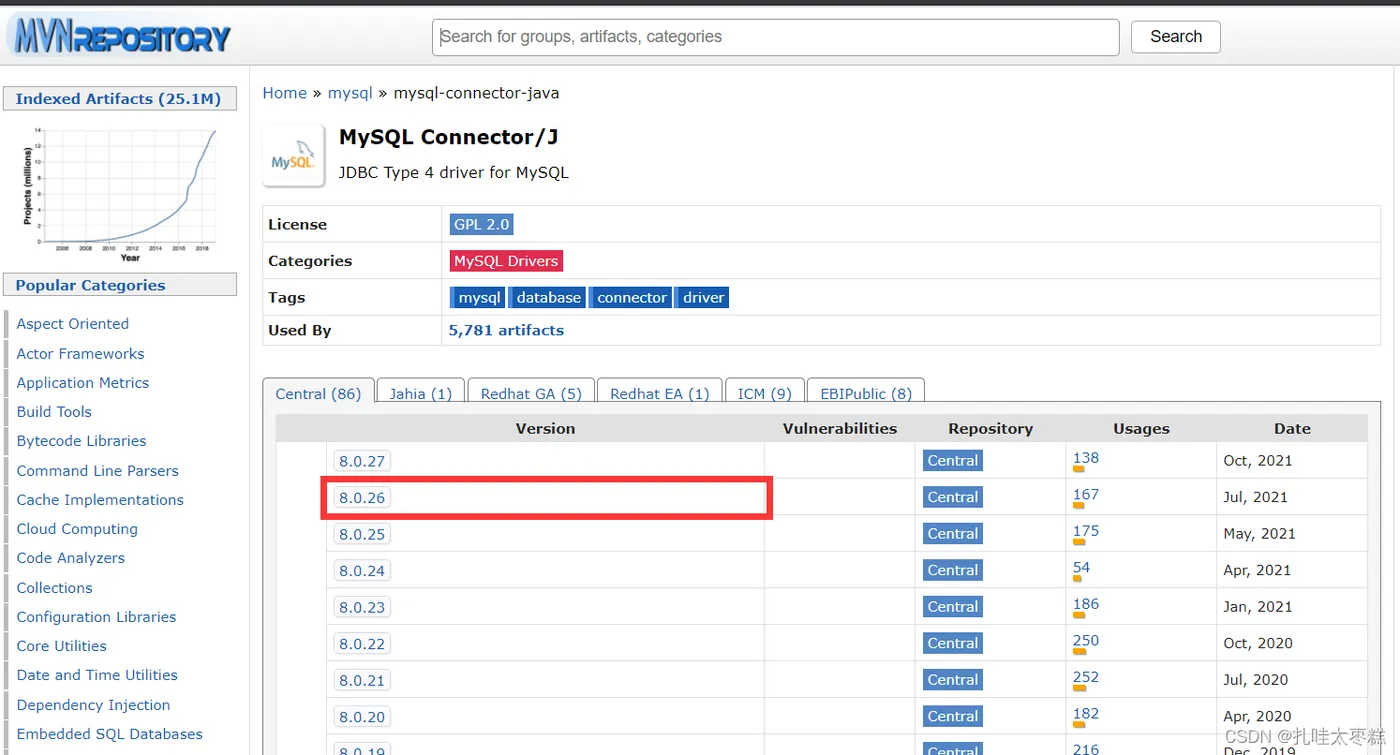Switch to the EBIPublic (8) tab

click(x=865, y=394)
